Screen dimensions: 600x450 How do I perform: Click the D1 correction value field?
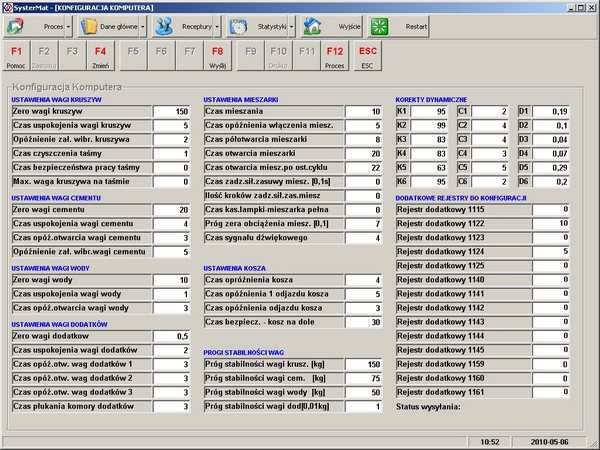click(551, 111)
